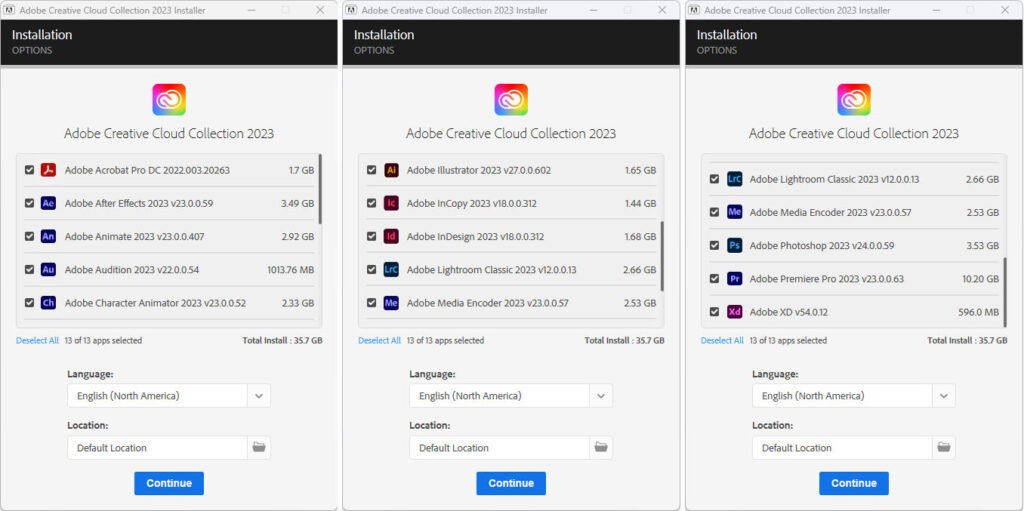This screenshot has height=511, width=1024.
Task: Click the Character Animator Ch icon
Action: pyautogui.click(x=48, y=303)
